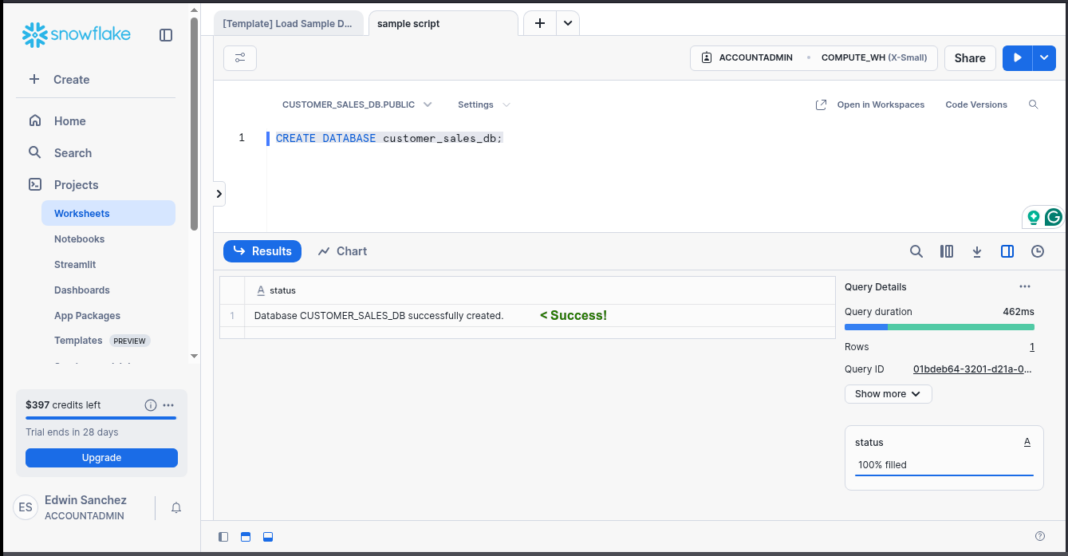Viewport: 1068px width, 556px height.
Task: Toggle editor panel layout icon
Action: 245,537
